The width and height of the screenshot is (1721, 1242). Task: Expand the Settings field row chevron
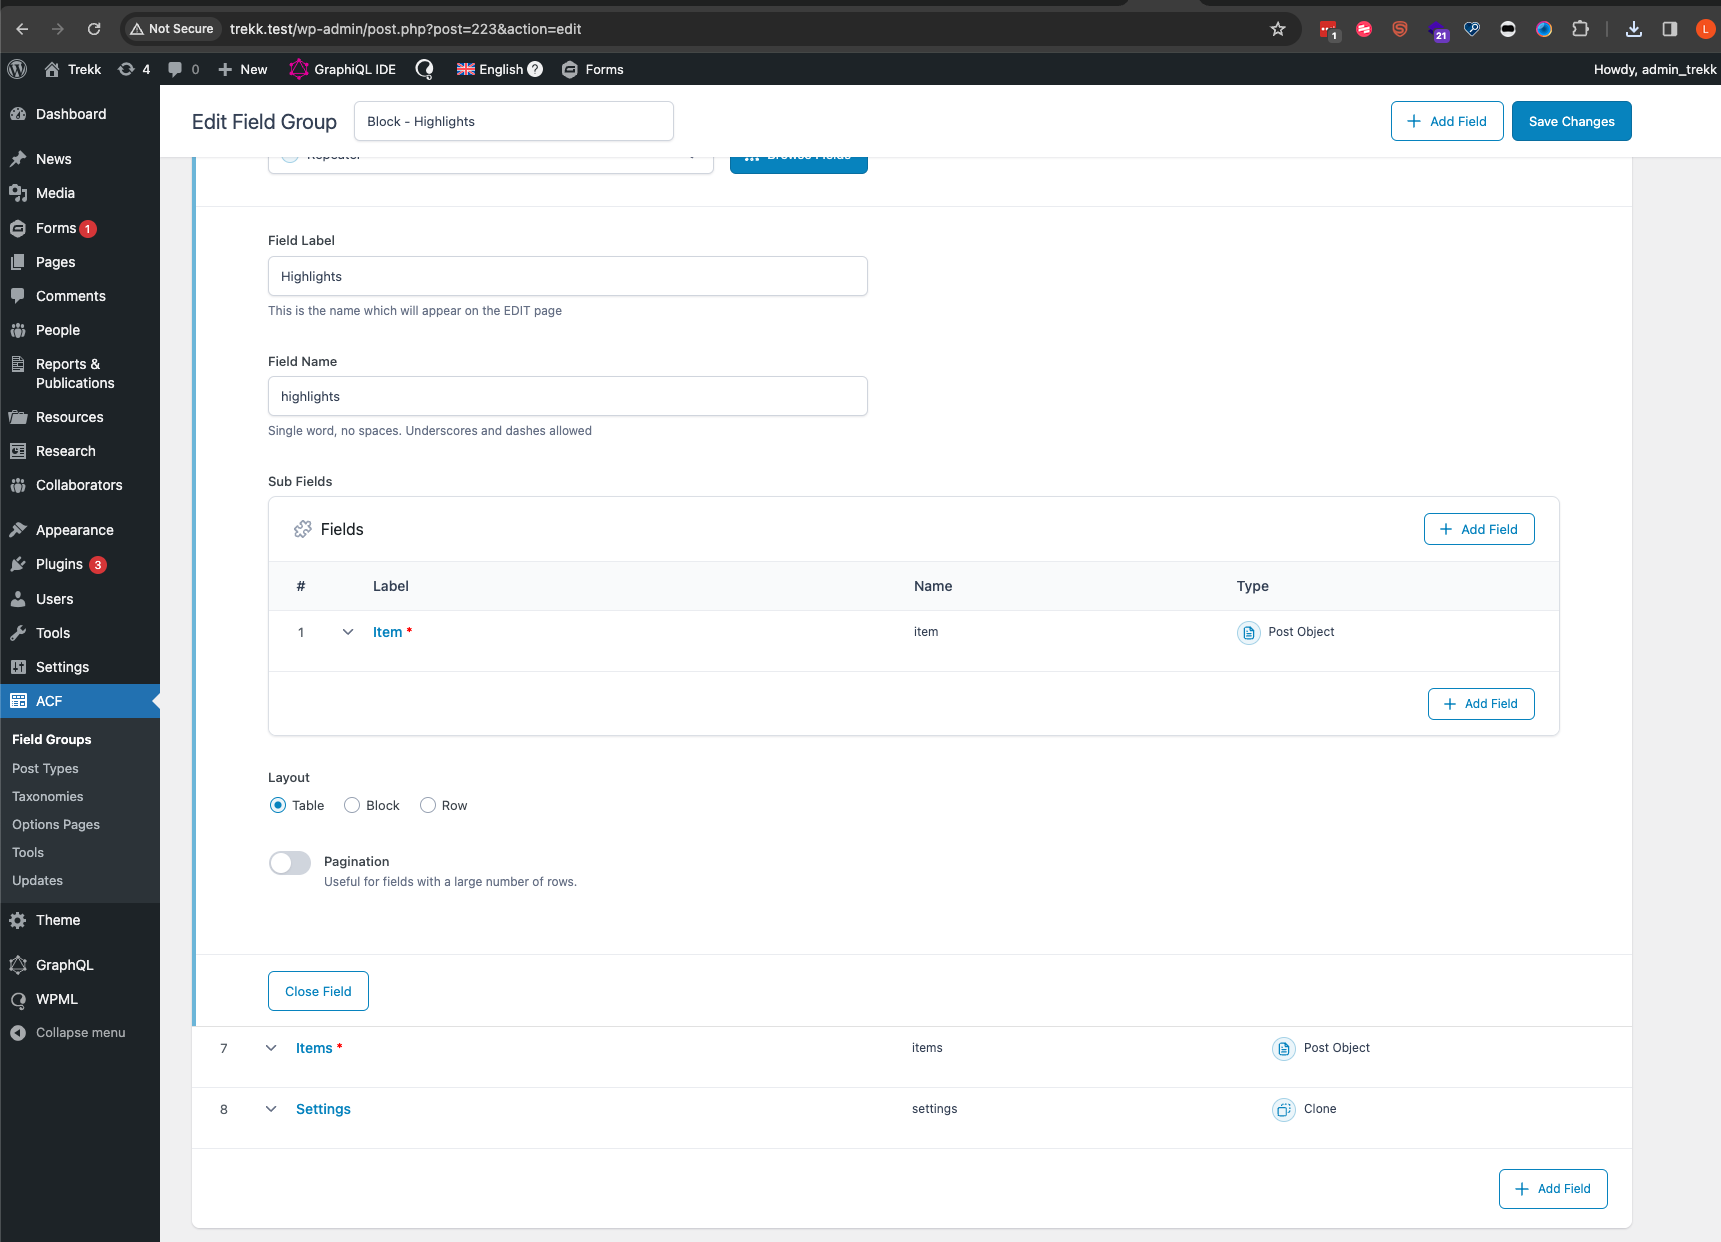[271, 1109]
